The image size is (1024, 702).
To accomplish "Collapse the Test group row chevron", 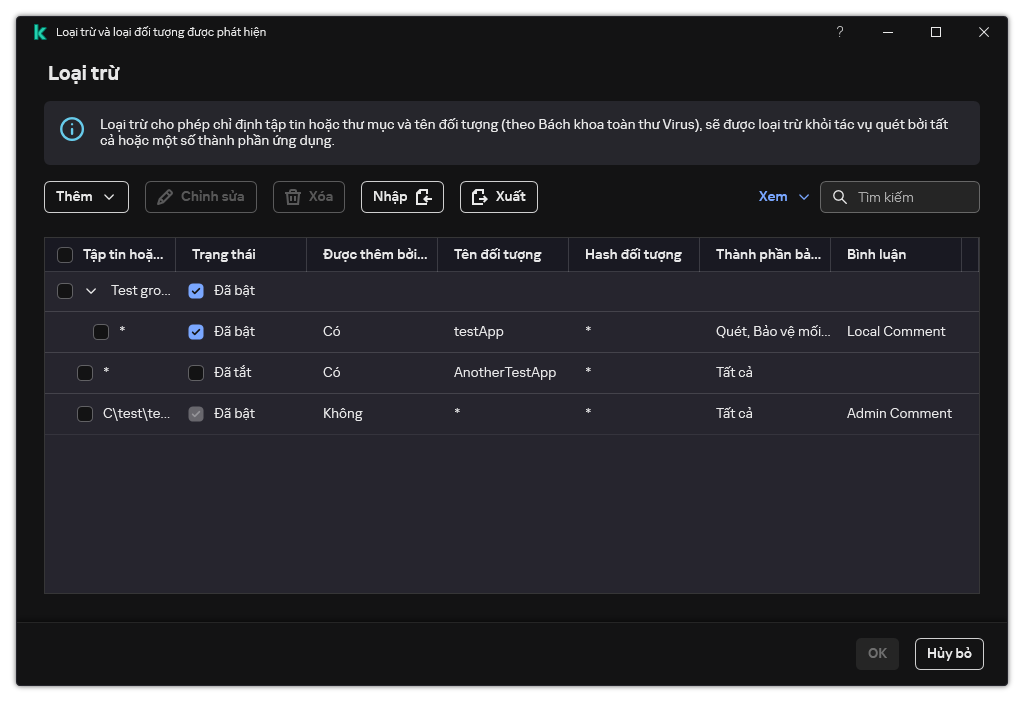I will pos(91,291).
